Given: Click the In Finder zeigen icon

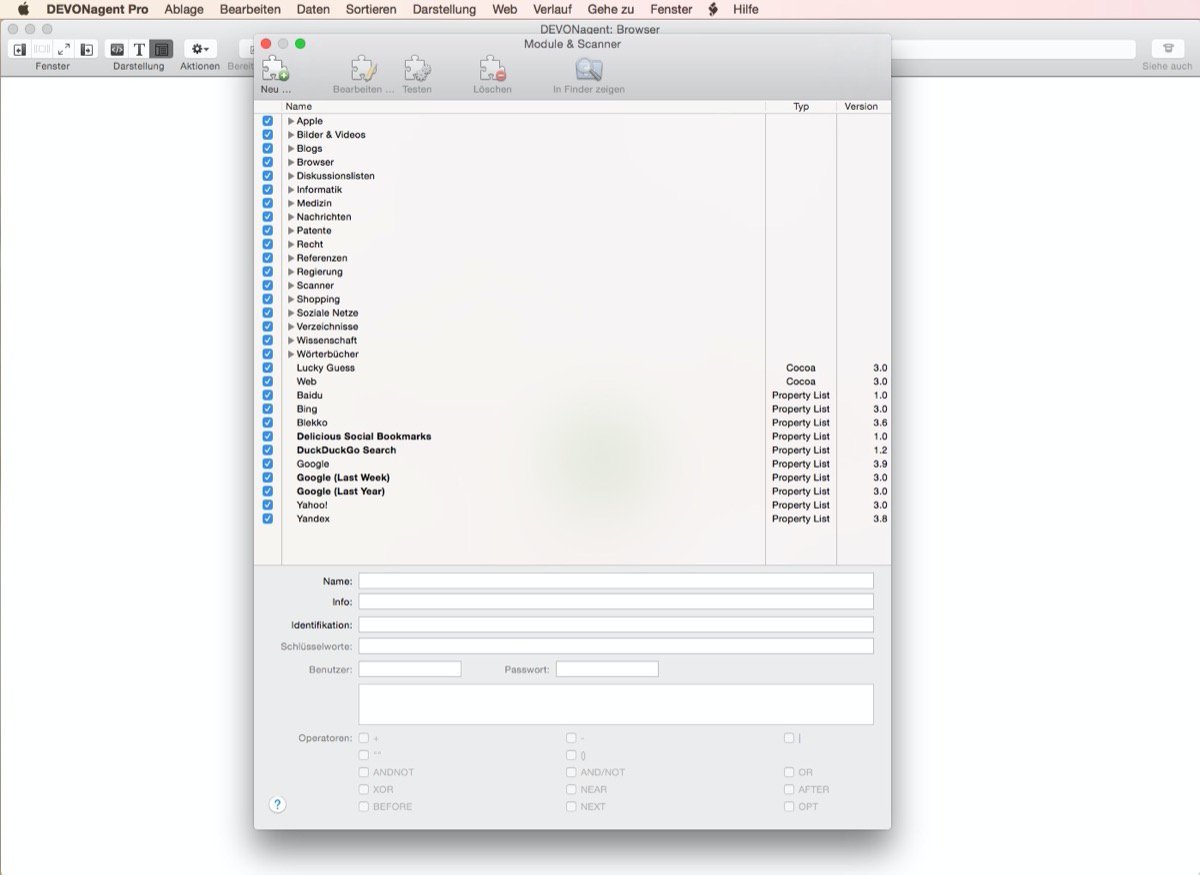Looking at the screenshot, I should pyautogui.click(x=589, y=69).
